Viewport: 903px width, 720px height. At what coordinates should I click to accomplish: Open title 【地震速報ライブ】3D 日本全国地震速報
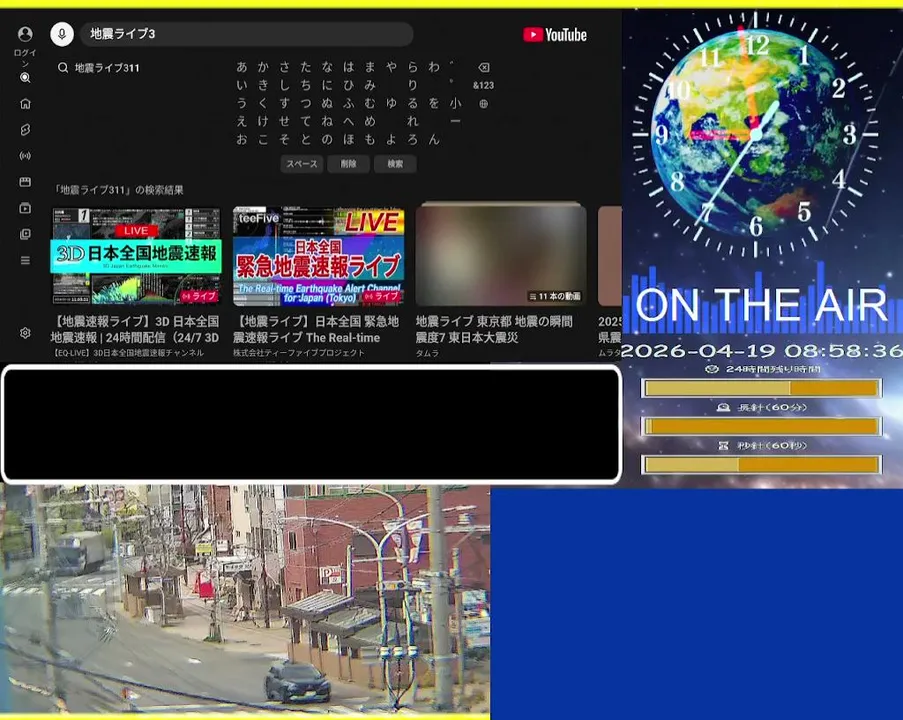tap(135, 329)
